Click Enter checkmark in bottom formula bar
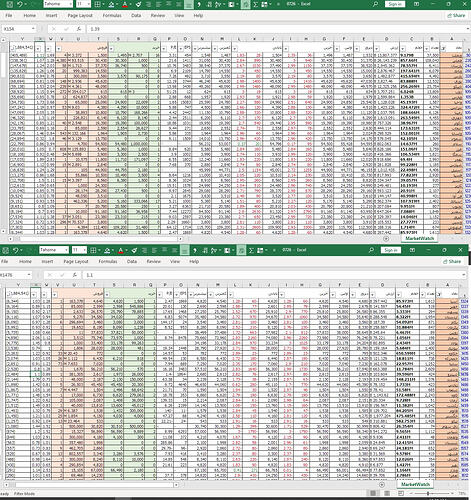 tap(62, 275)
